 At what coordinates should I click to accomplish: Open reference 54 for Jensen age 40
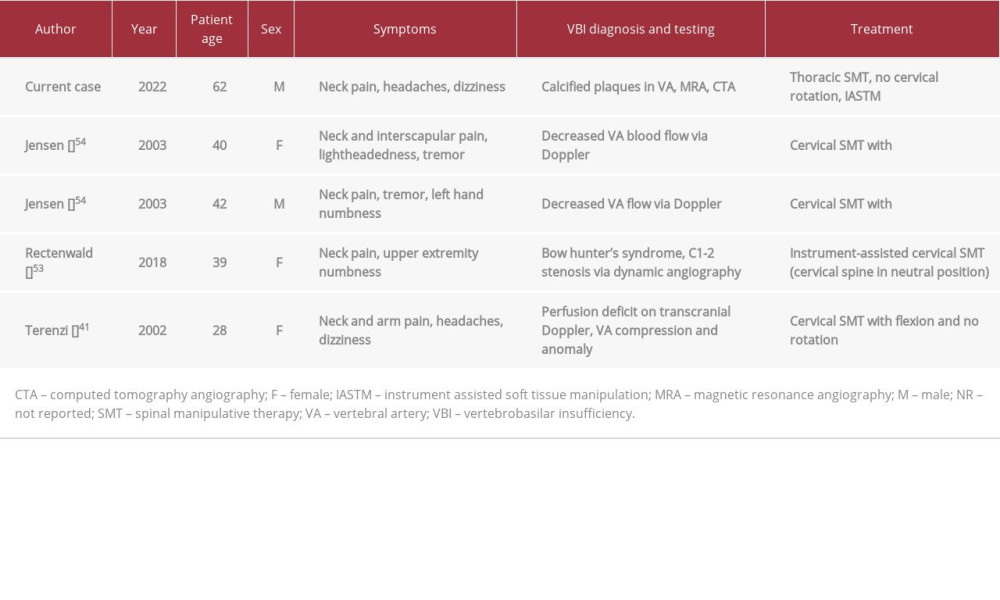(x=80, y=142)
